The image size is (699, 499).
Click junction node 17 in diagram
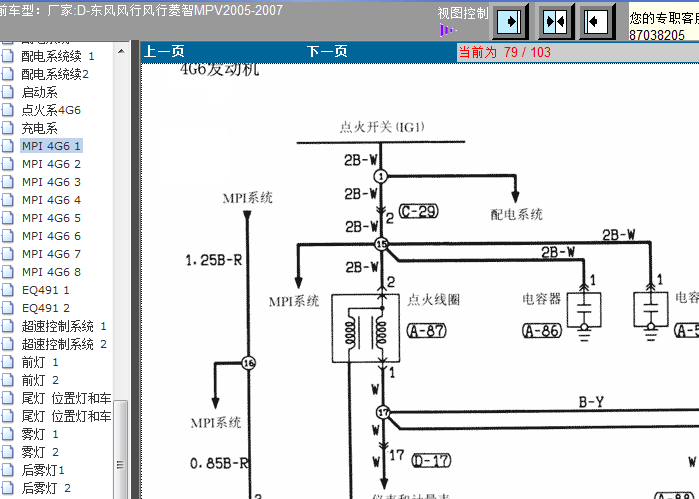pyautogui.click(x=383, y=412)
